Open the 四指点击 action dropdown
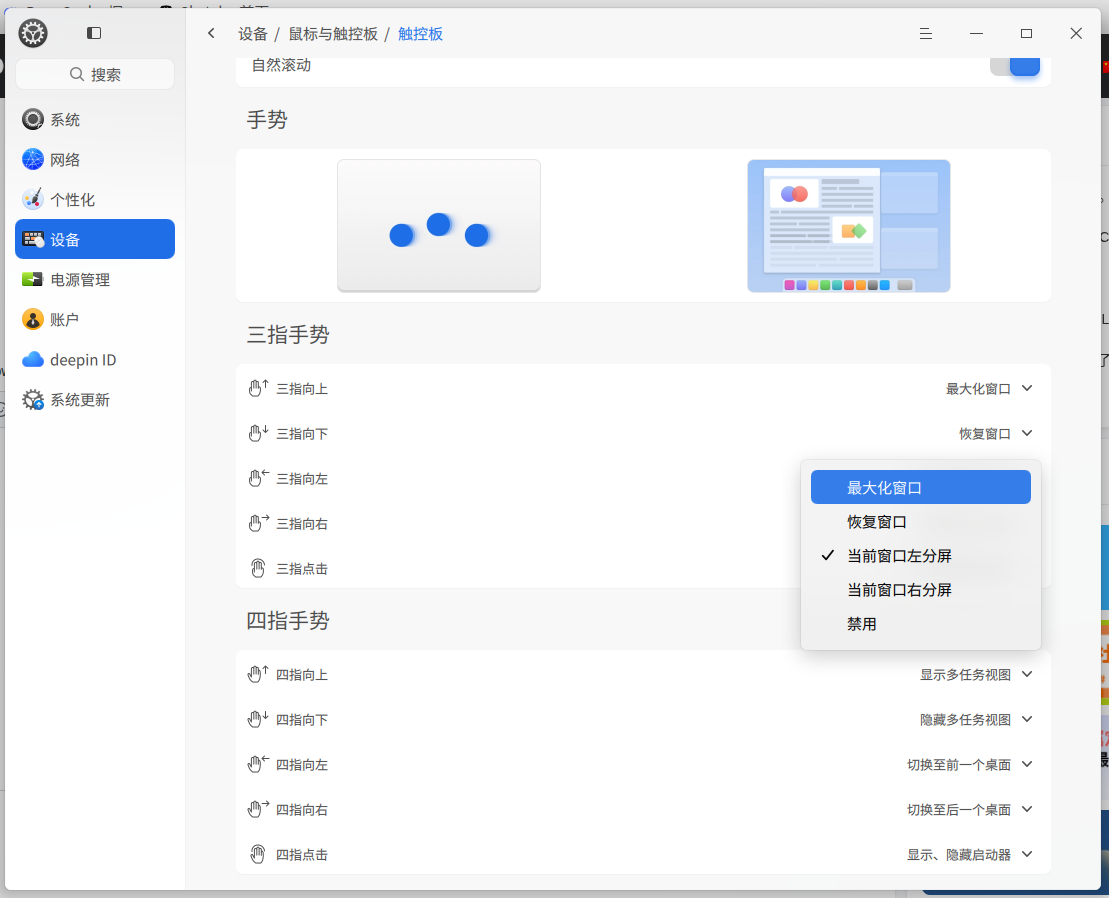This screenshot has height=898, width=1109. tap(970, 854)
